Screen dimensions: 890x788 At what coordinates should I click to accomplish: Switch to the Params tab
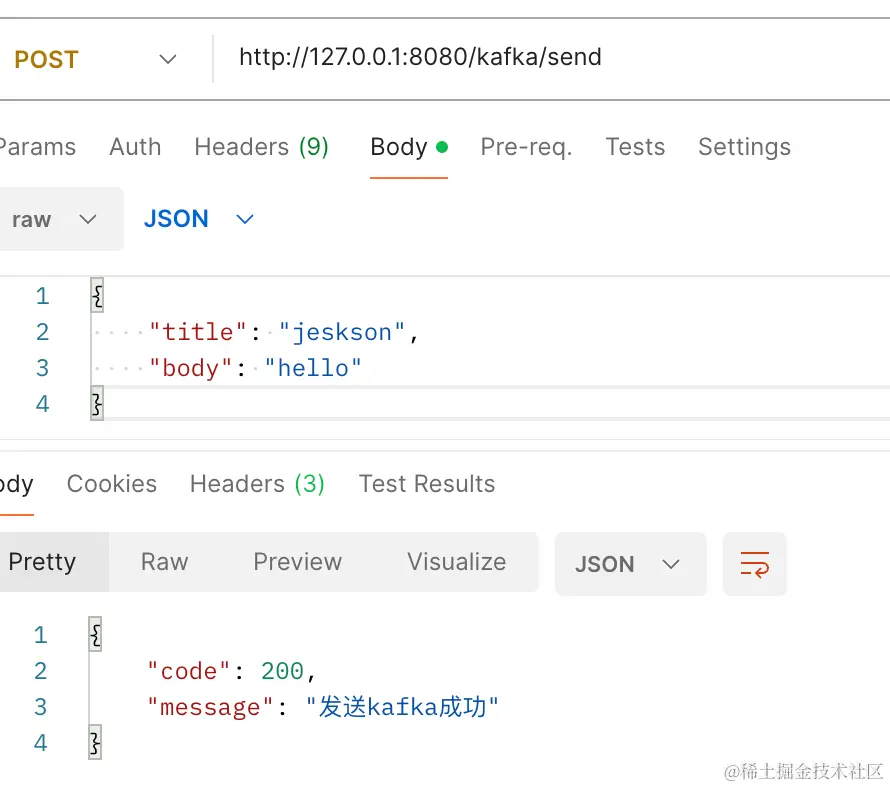pyautogui.click(x=37, y=147)
